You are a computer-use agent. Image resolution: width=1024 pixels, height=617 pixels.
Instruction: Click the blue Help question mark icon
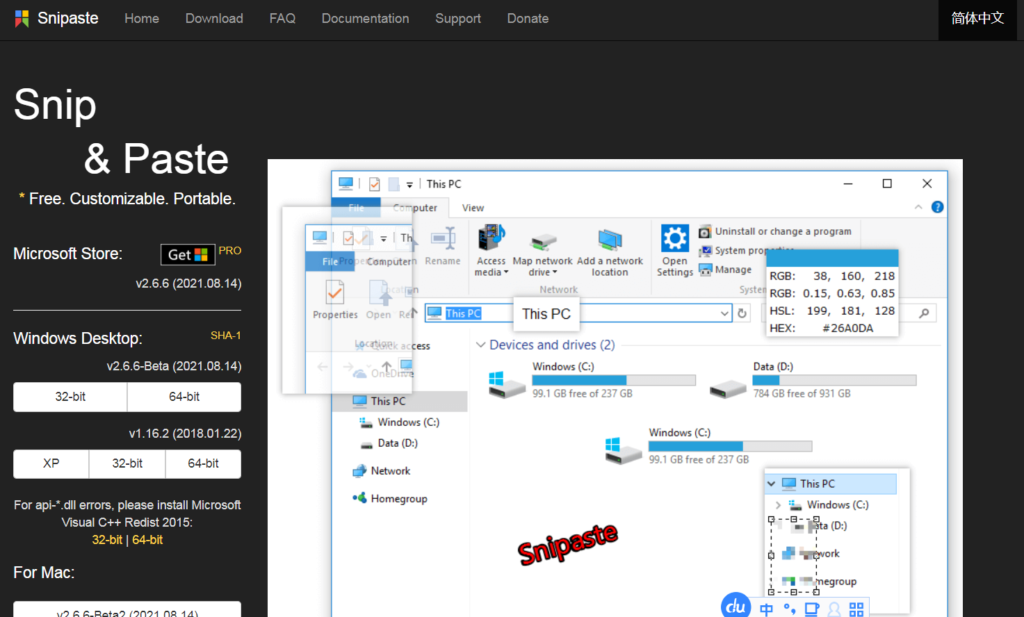tap(937, 207)
